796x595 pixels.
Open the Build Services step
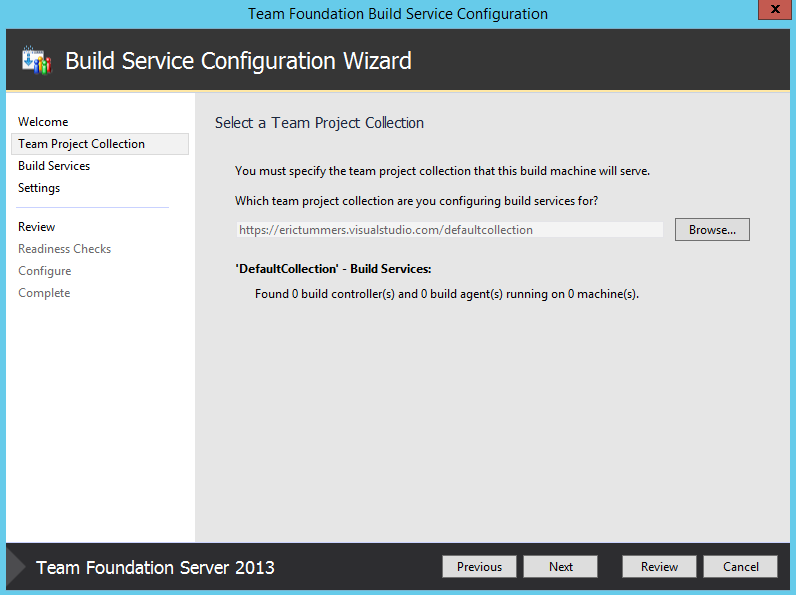coord(54,166)
